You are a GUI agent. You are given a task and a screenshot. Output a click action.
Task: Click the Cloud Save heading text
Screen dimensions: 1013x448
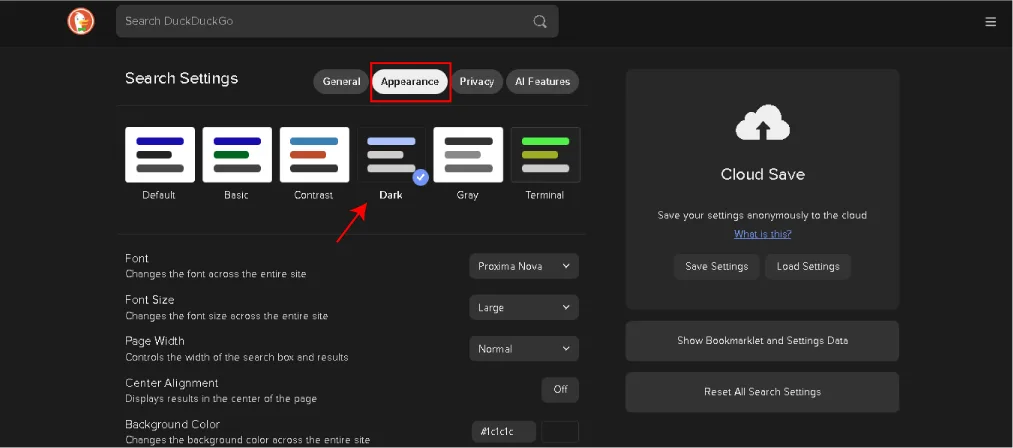762,175
